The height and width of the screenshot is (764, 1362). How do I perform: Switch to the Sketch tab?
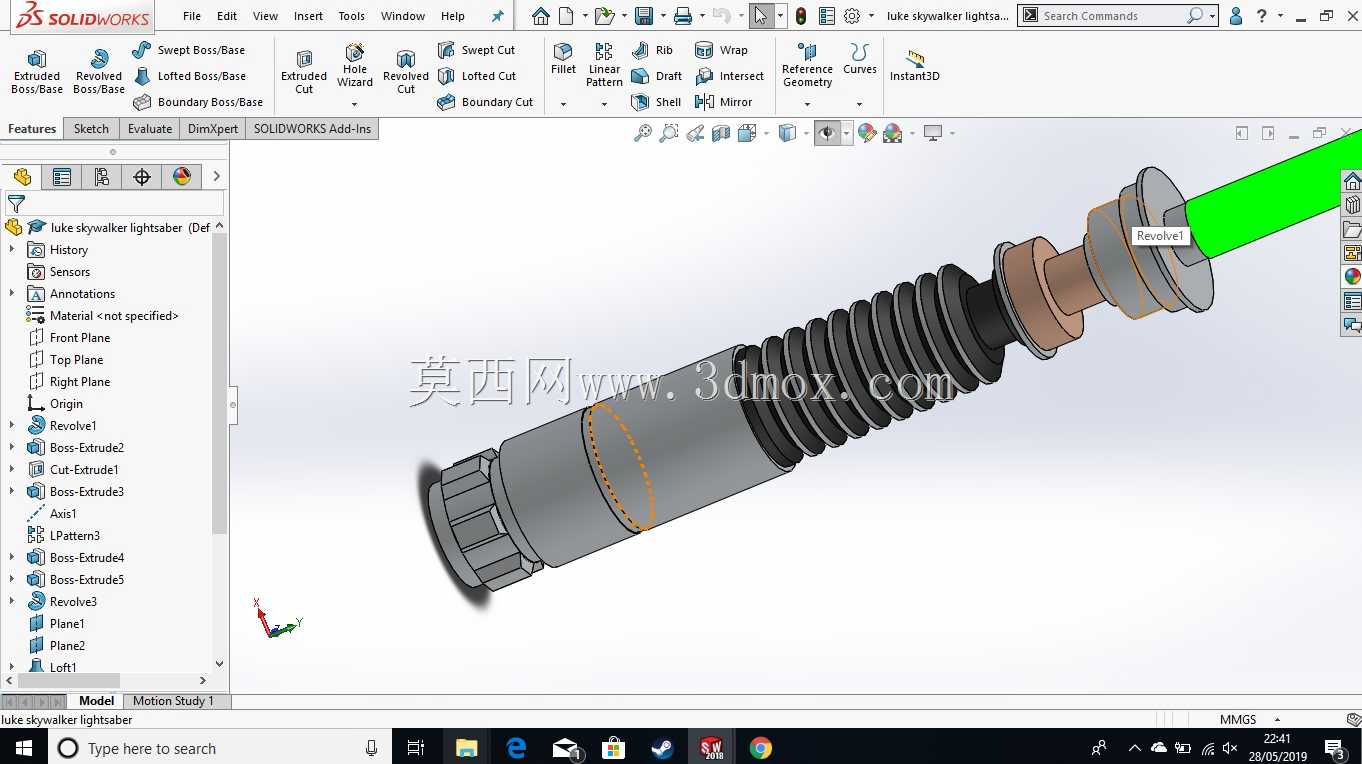pos(91,129)
